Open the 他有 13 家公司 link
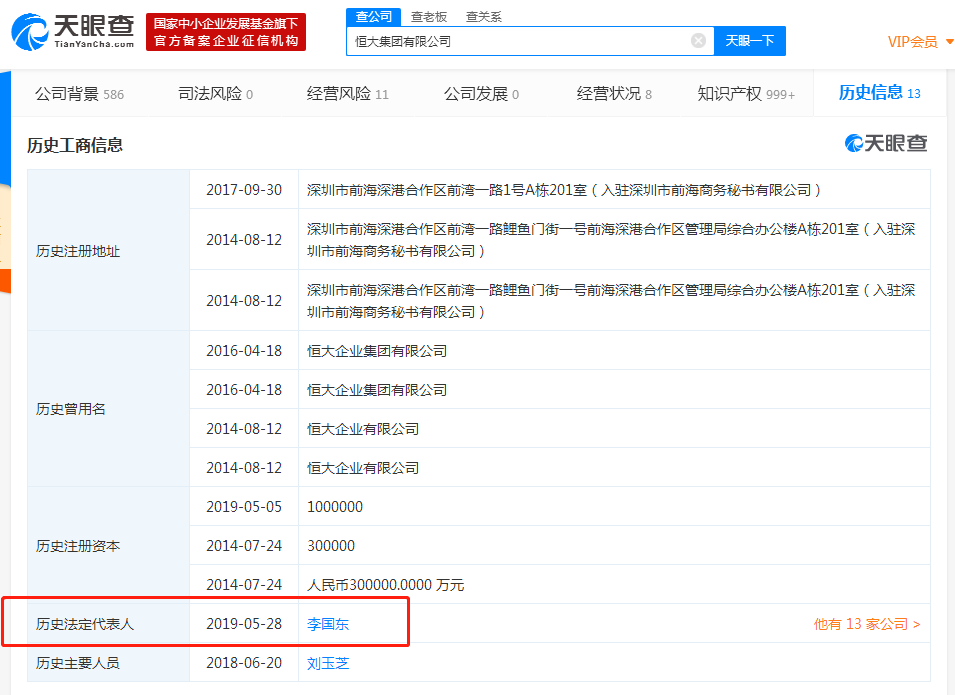This screenshot has height=695, width=955. coord(867,624)
